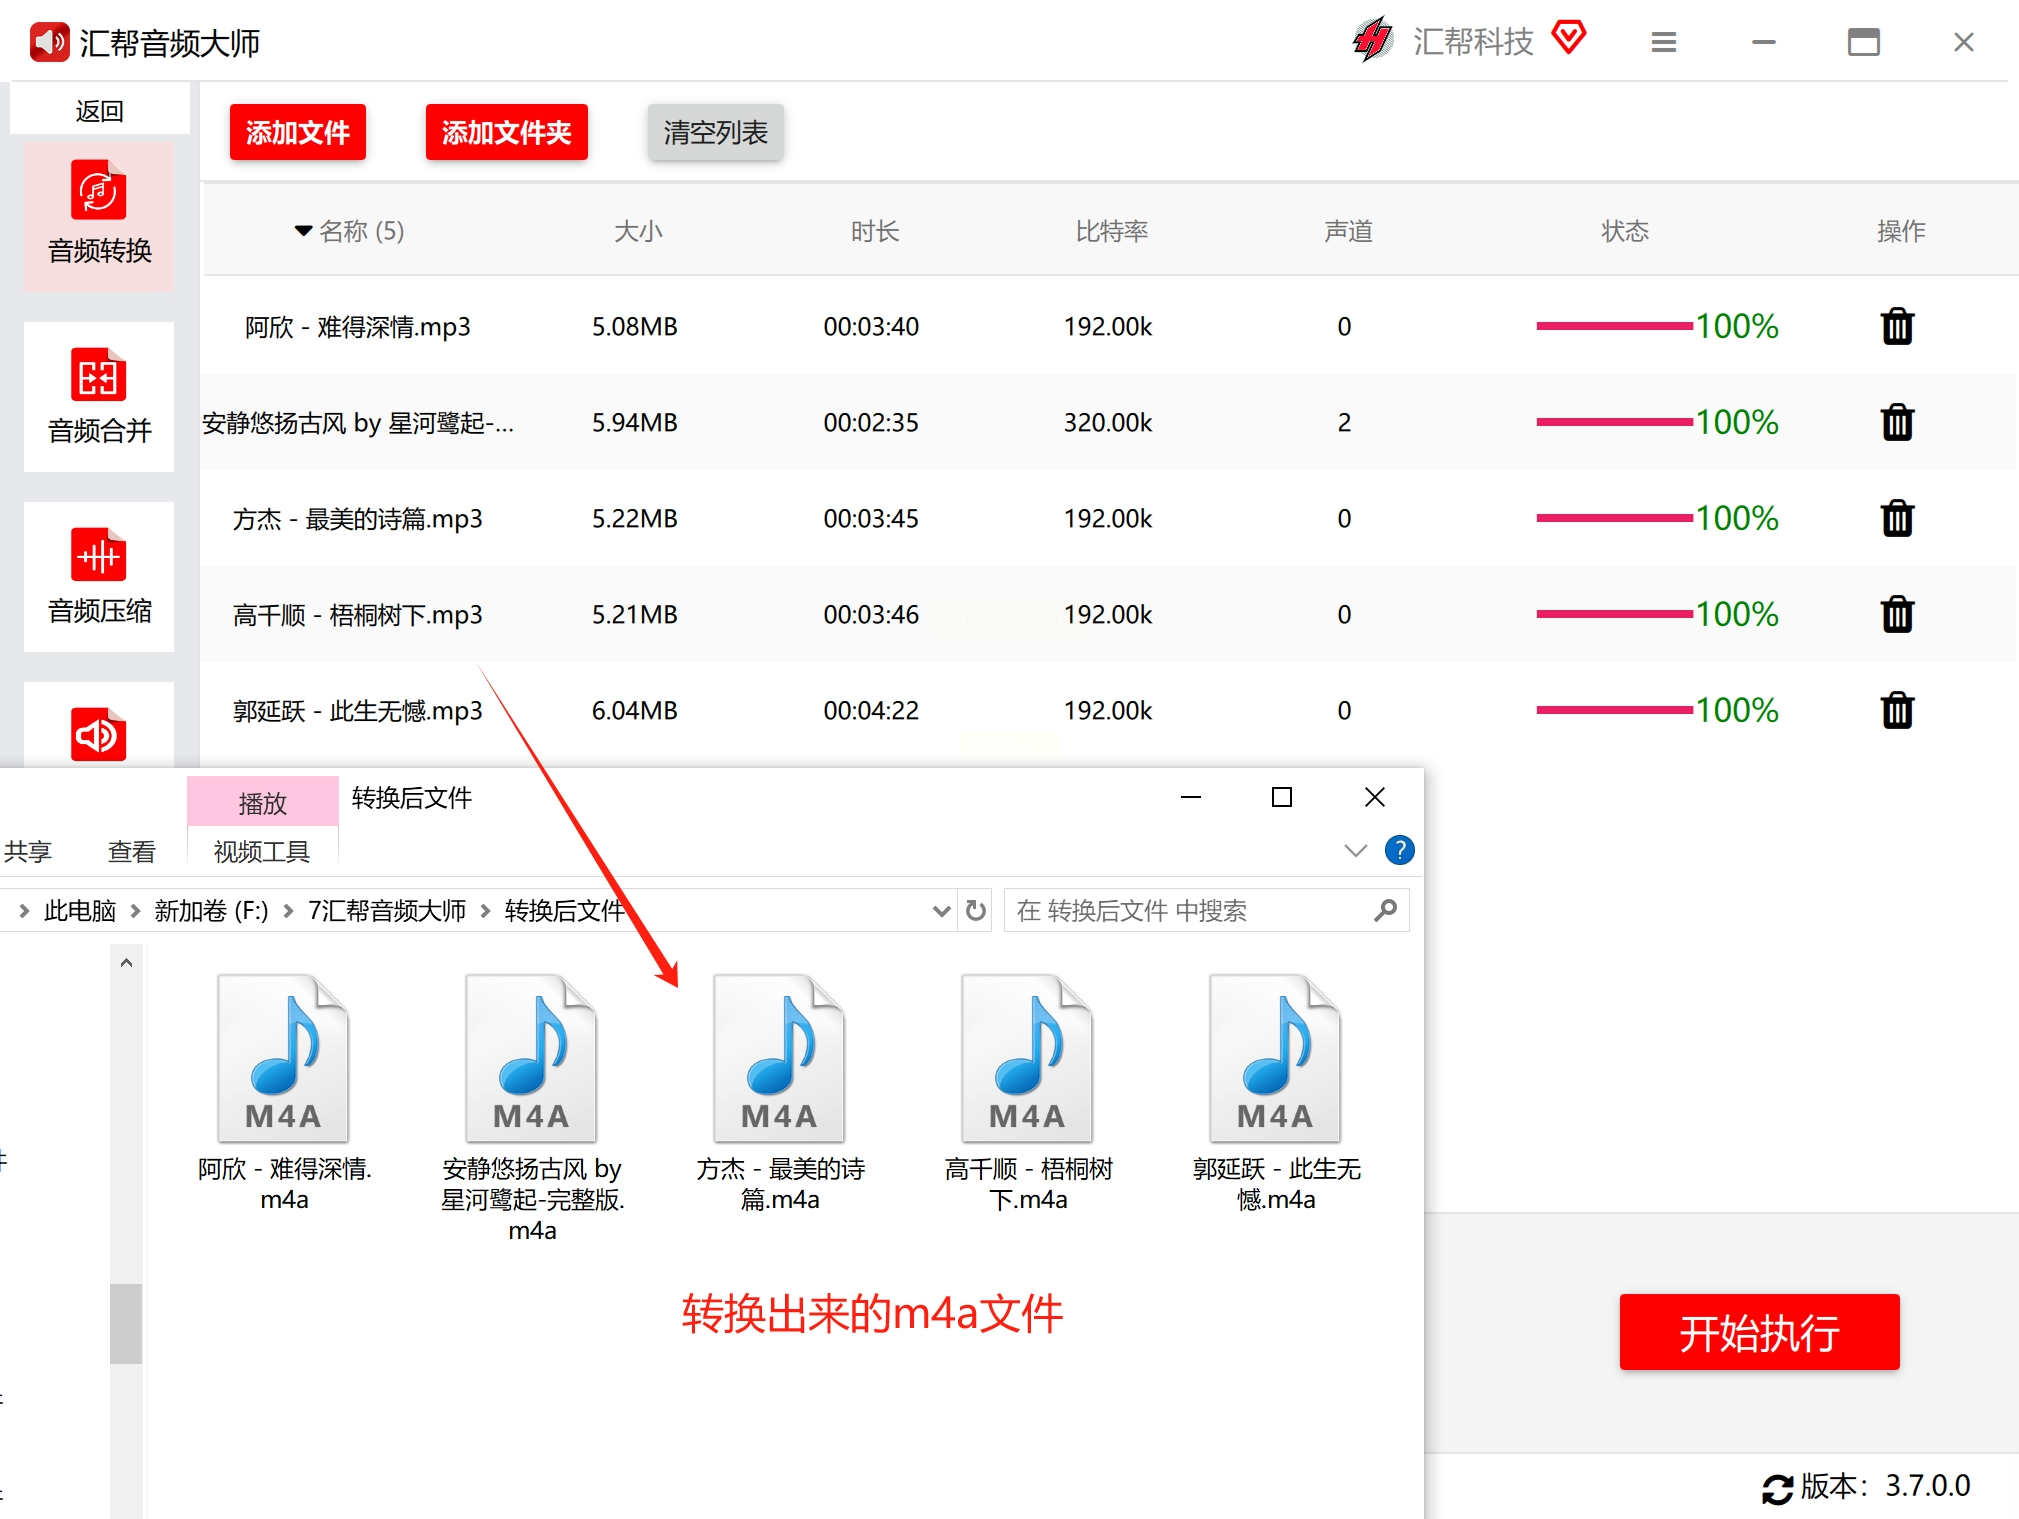Expand the explorer address bar history dropdown

point(940,910)
